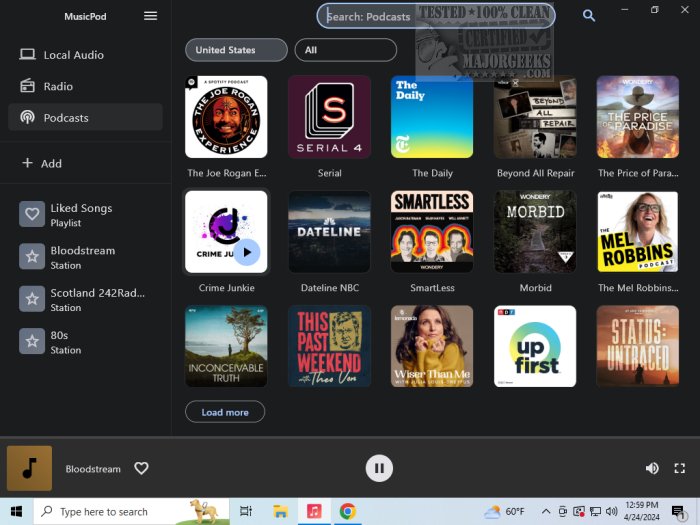This screenshot has height=525, width=700.
Task: Open The Mel Robbins Podcast cover
Action: 638,232
